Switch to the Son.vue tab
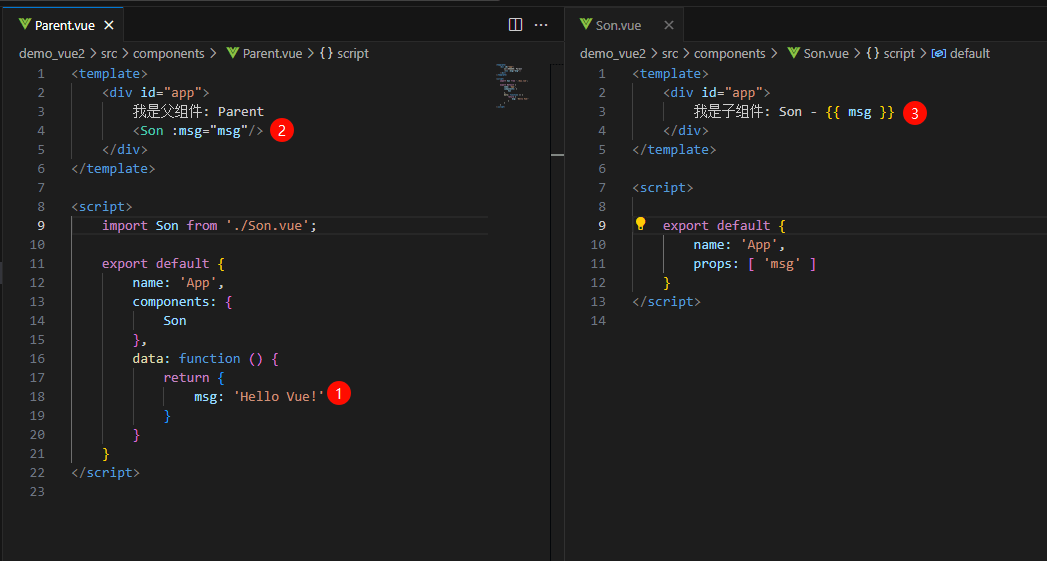 [618, 26]
